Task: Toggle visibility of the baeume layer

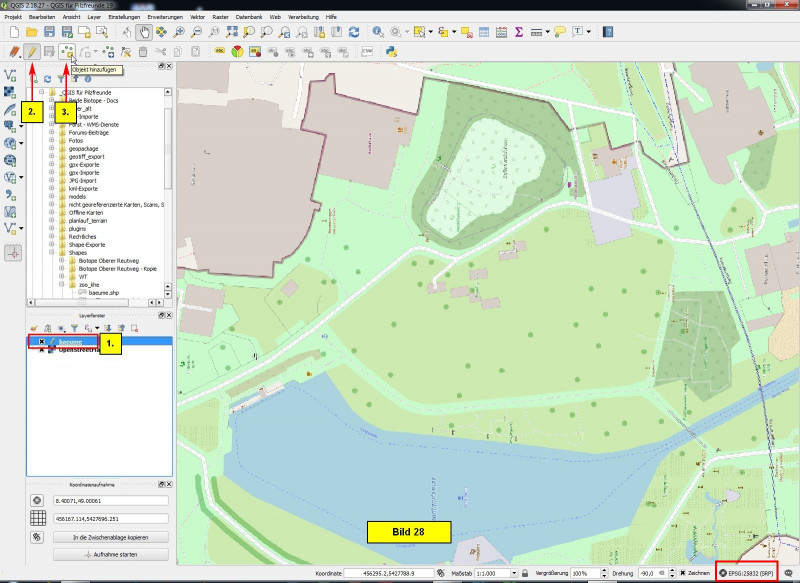Action: point(41,341)
